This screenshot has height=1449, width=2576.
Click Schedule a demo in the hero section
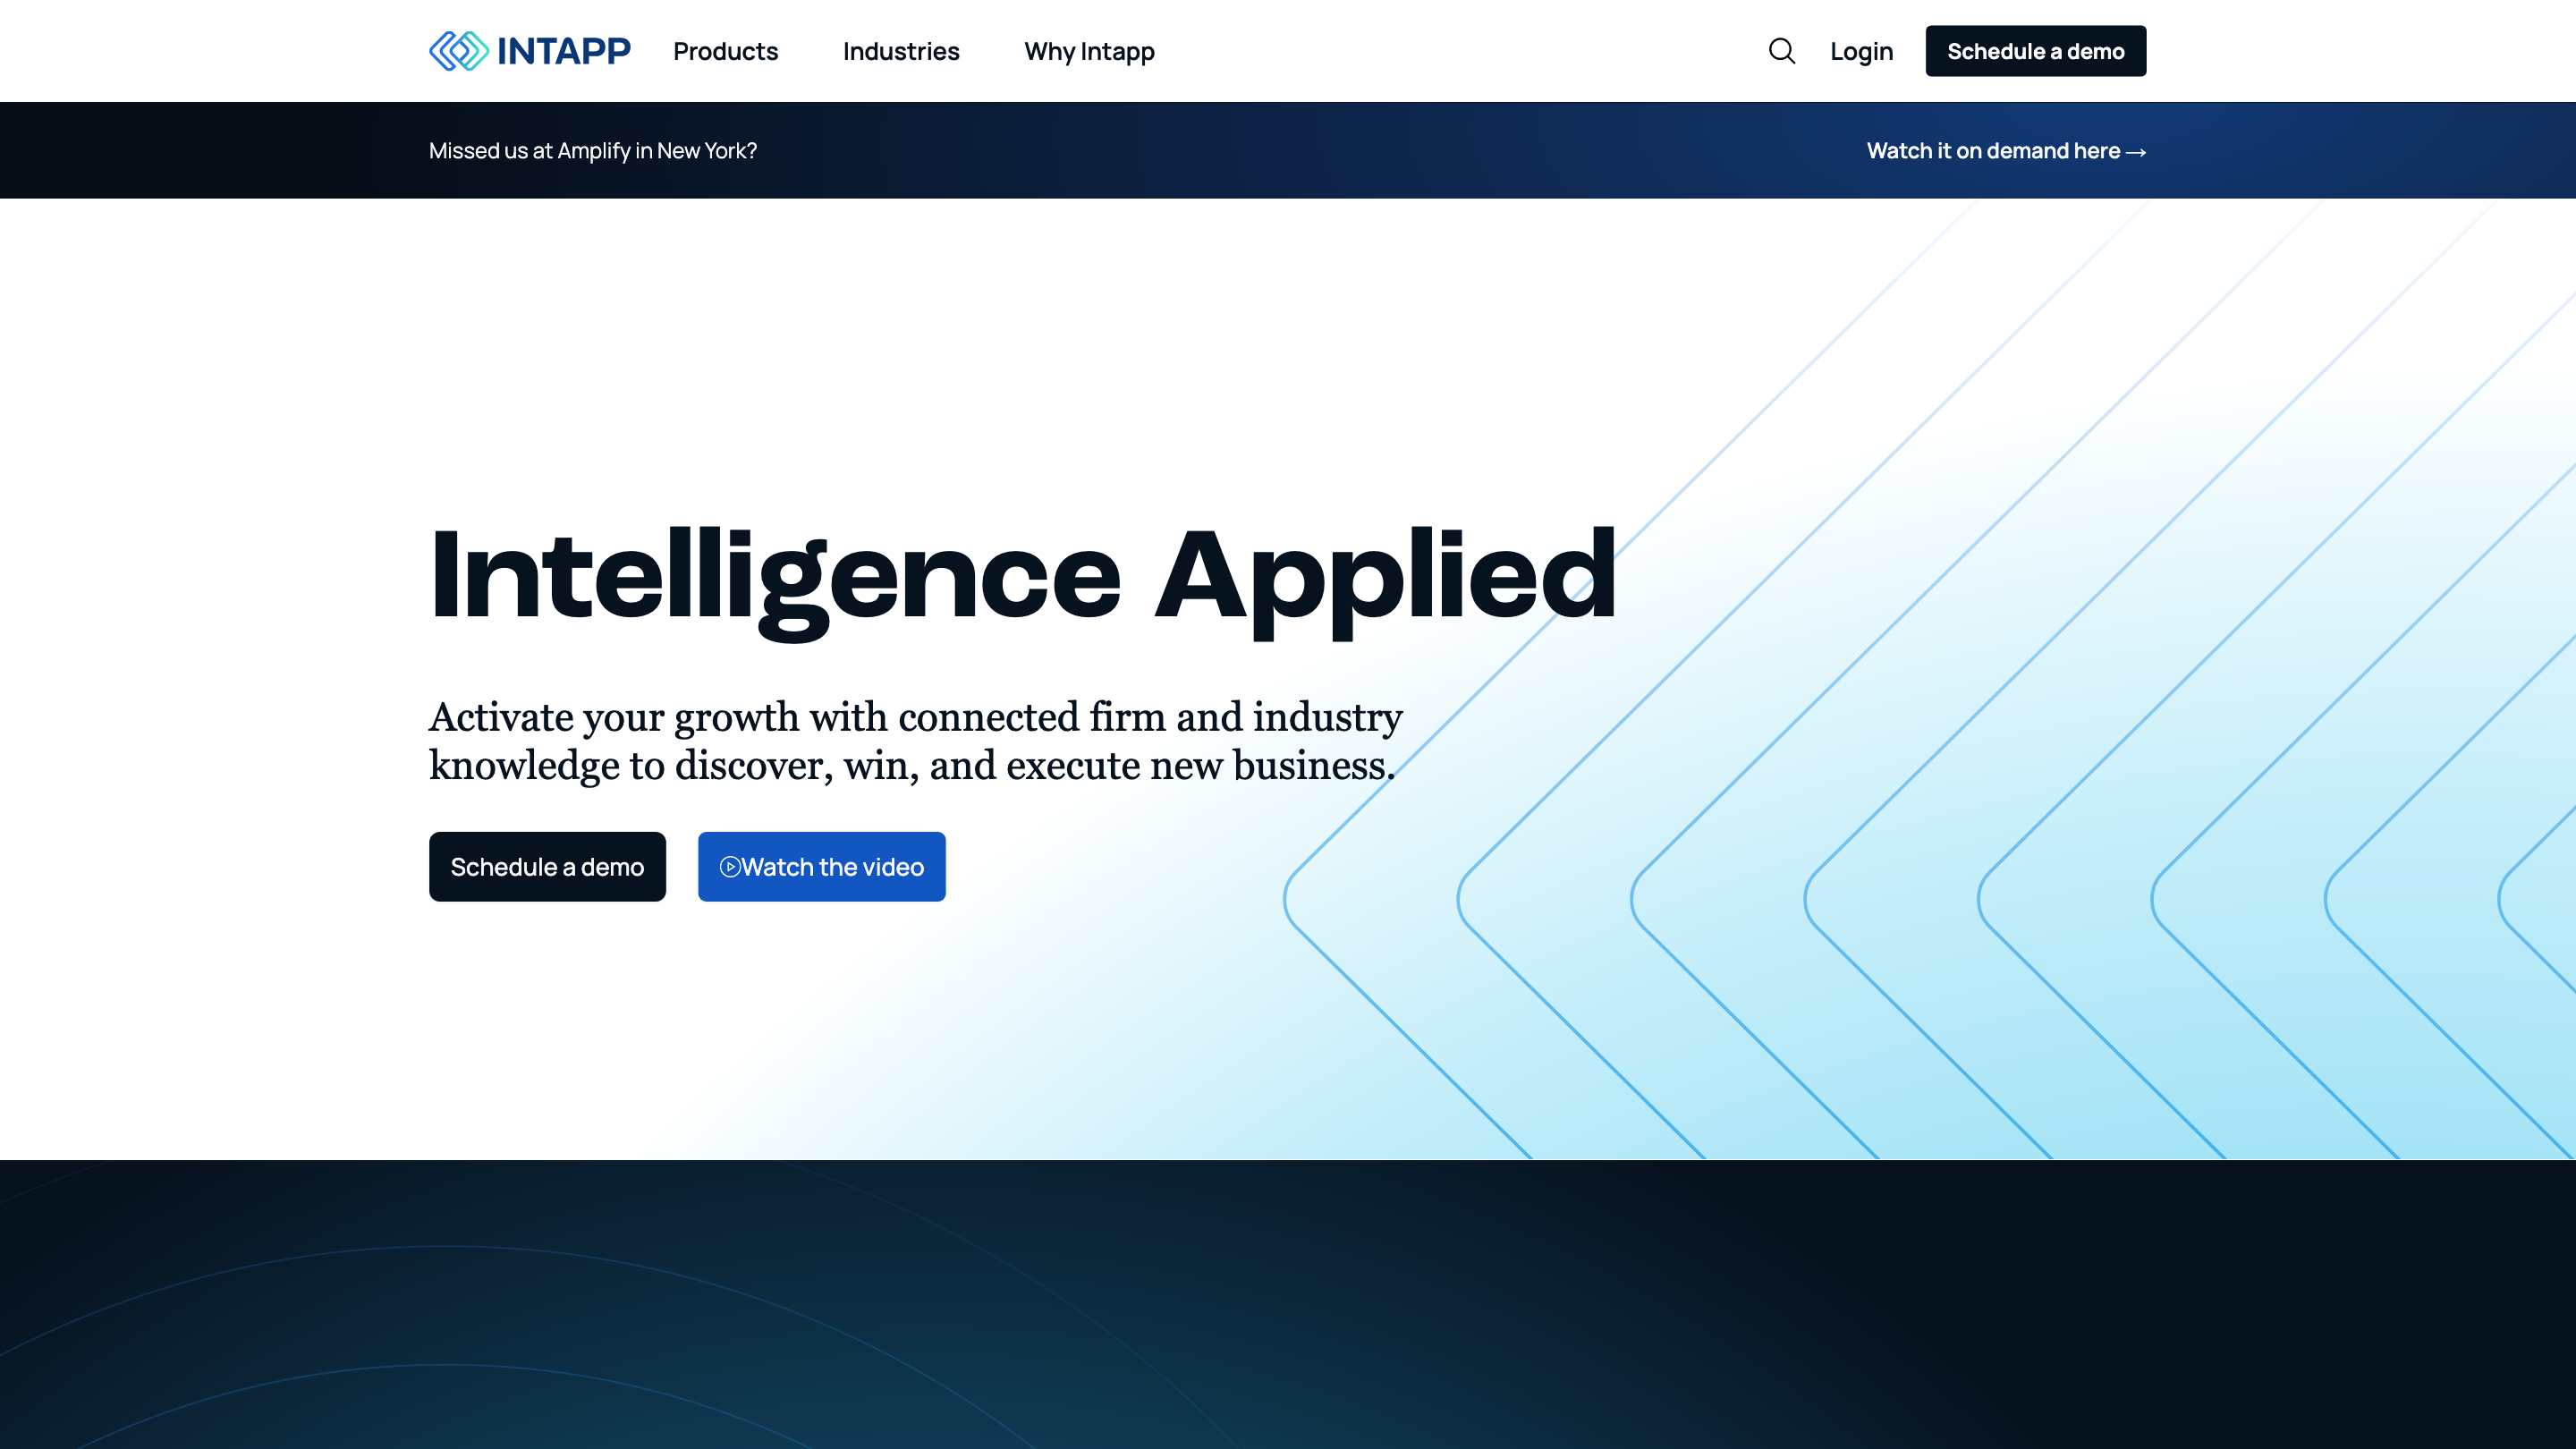point(547,866)
